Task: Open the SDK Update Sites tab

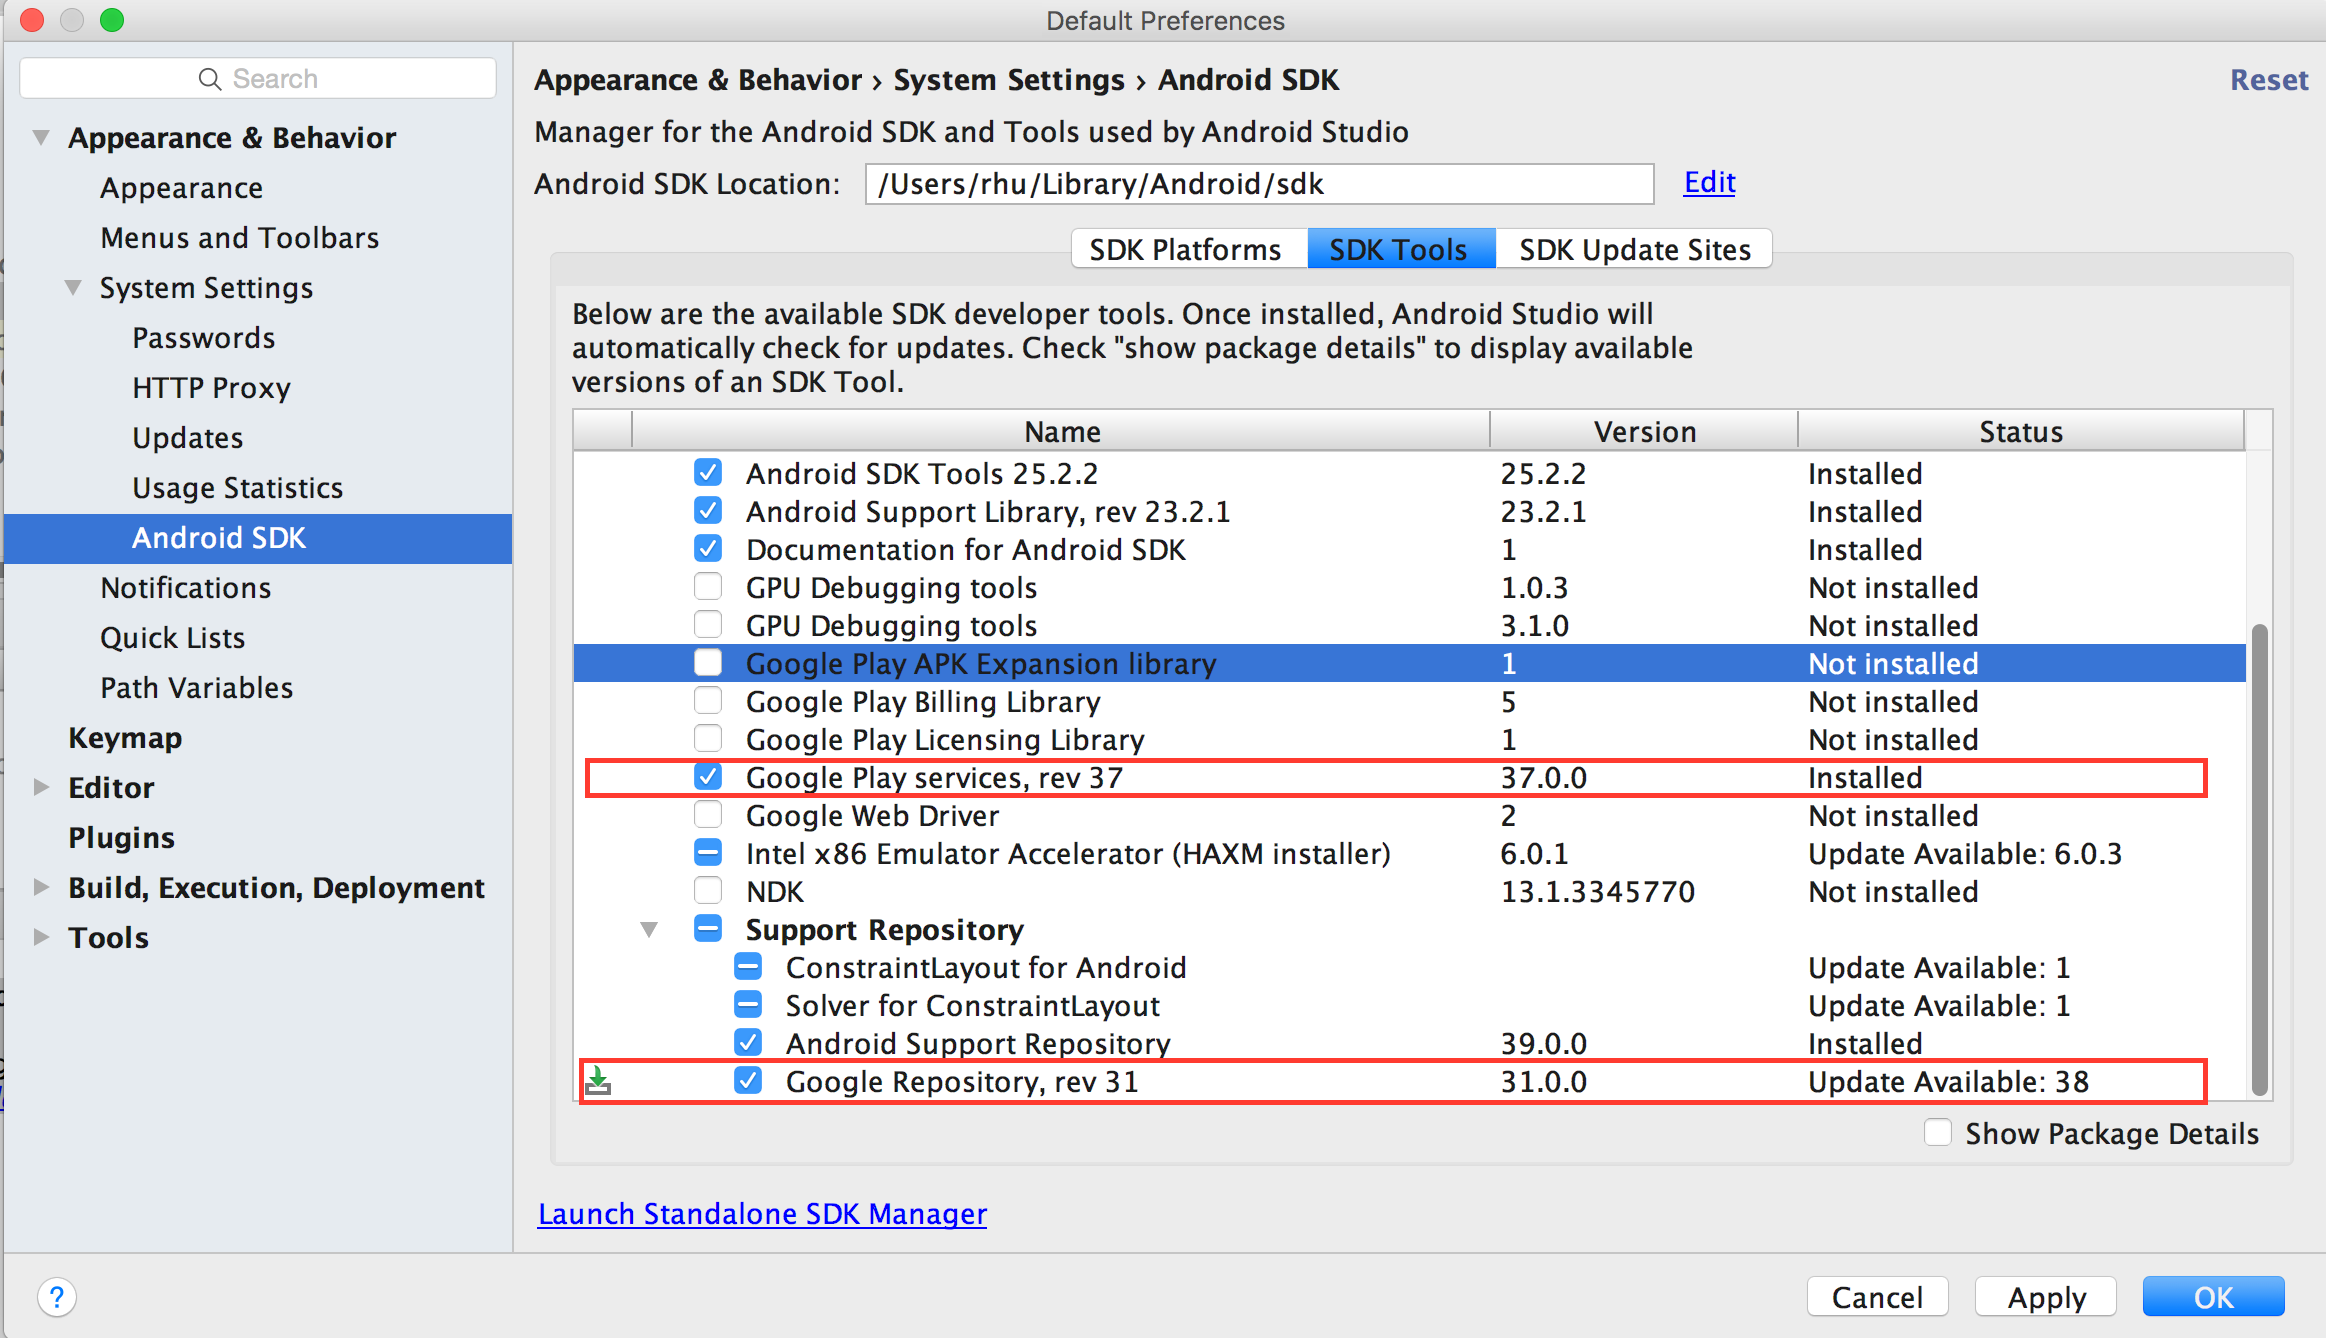Action: tap(1634, 249)
